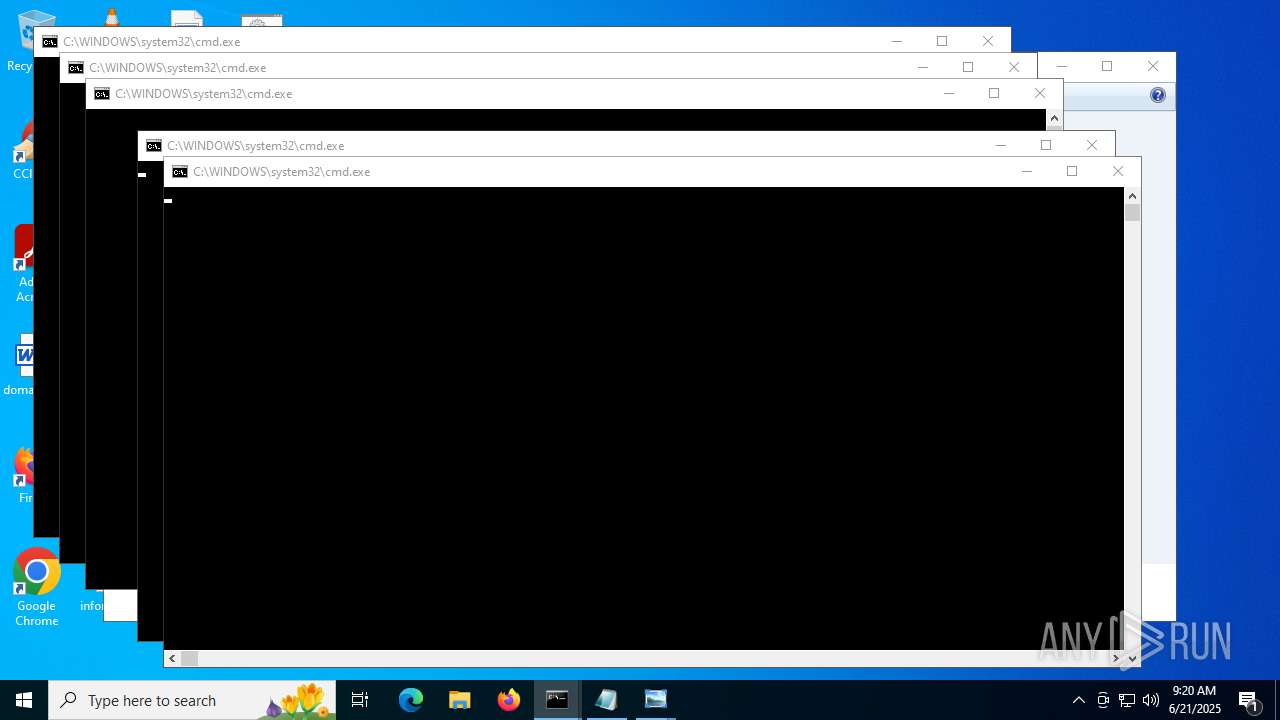The width and height of the screenshot is (1280, 720).
Task: Launch Firefox from taskbar
Action: pyautogui.click(x=509, y=700)
